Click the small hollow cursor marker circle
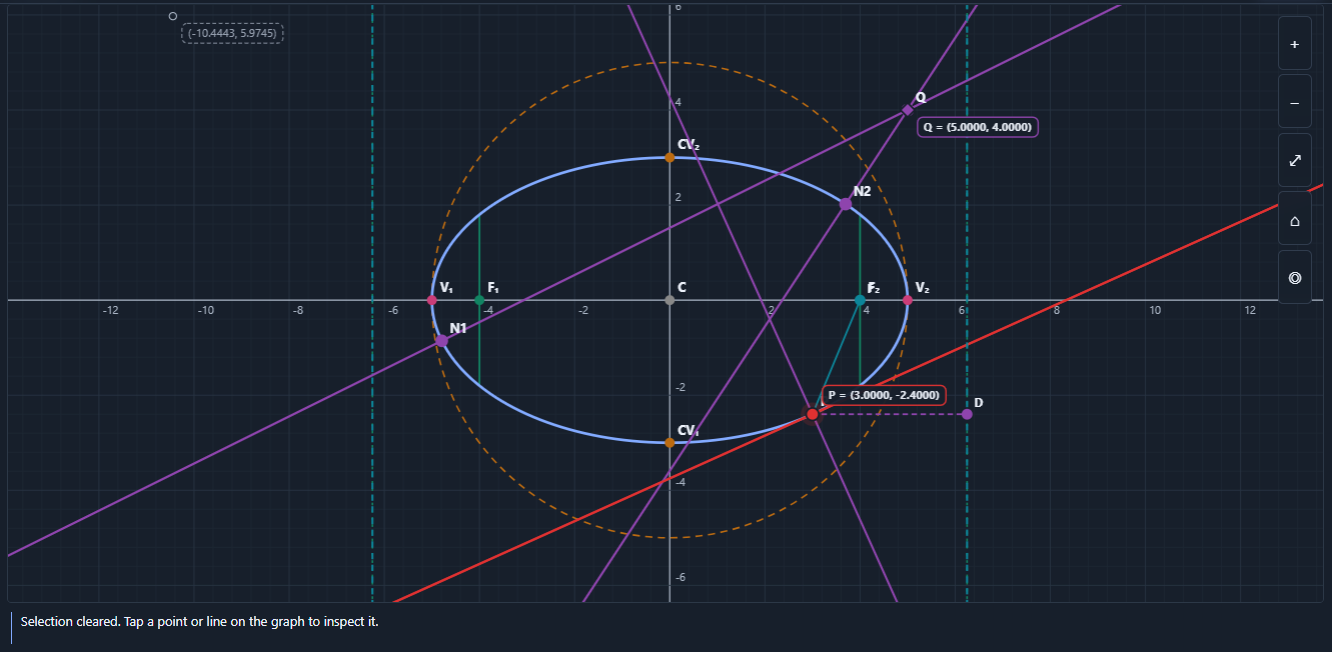The image size is (1332, 652). click(x=173, y=16)
